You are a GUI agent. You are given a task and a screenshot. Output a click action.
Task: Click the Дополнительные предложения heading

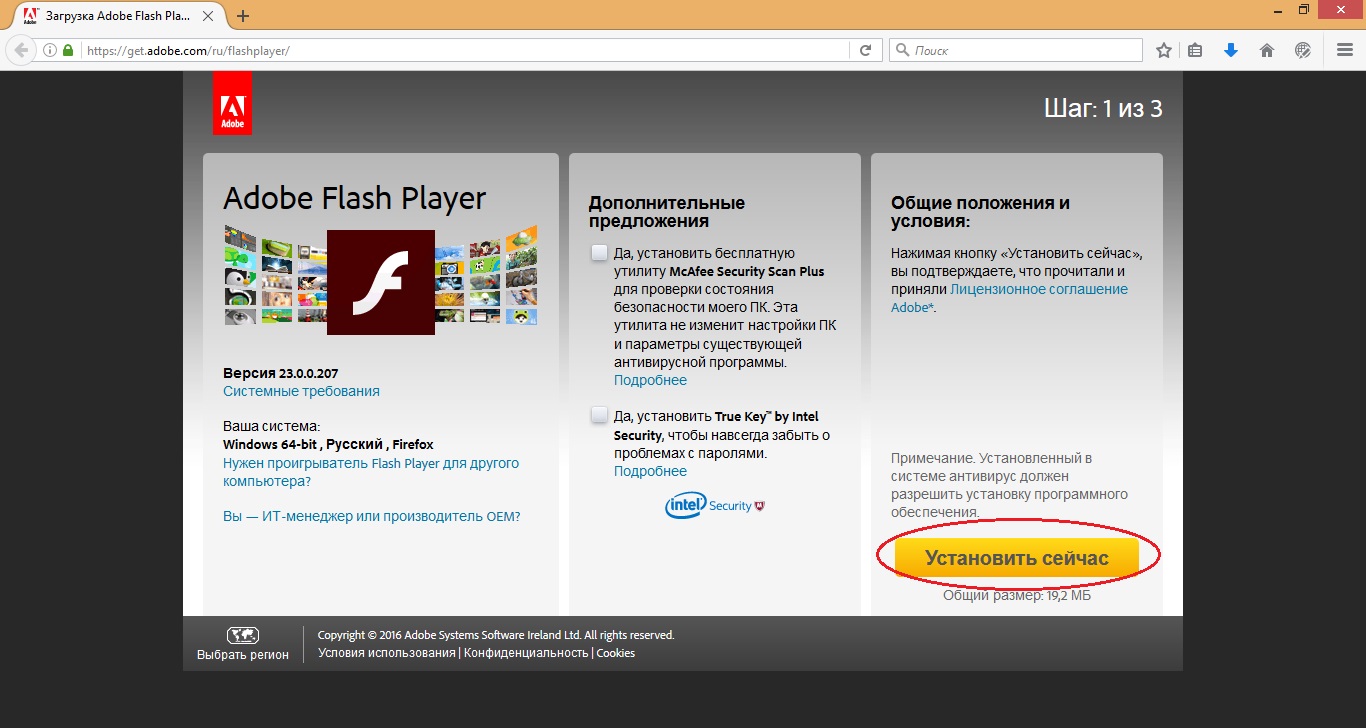666,212
